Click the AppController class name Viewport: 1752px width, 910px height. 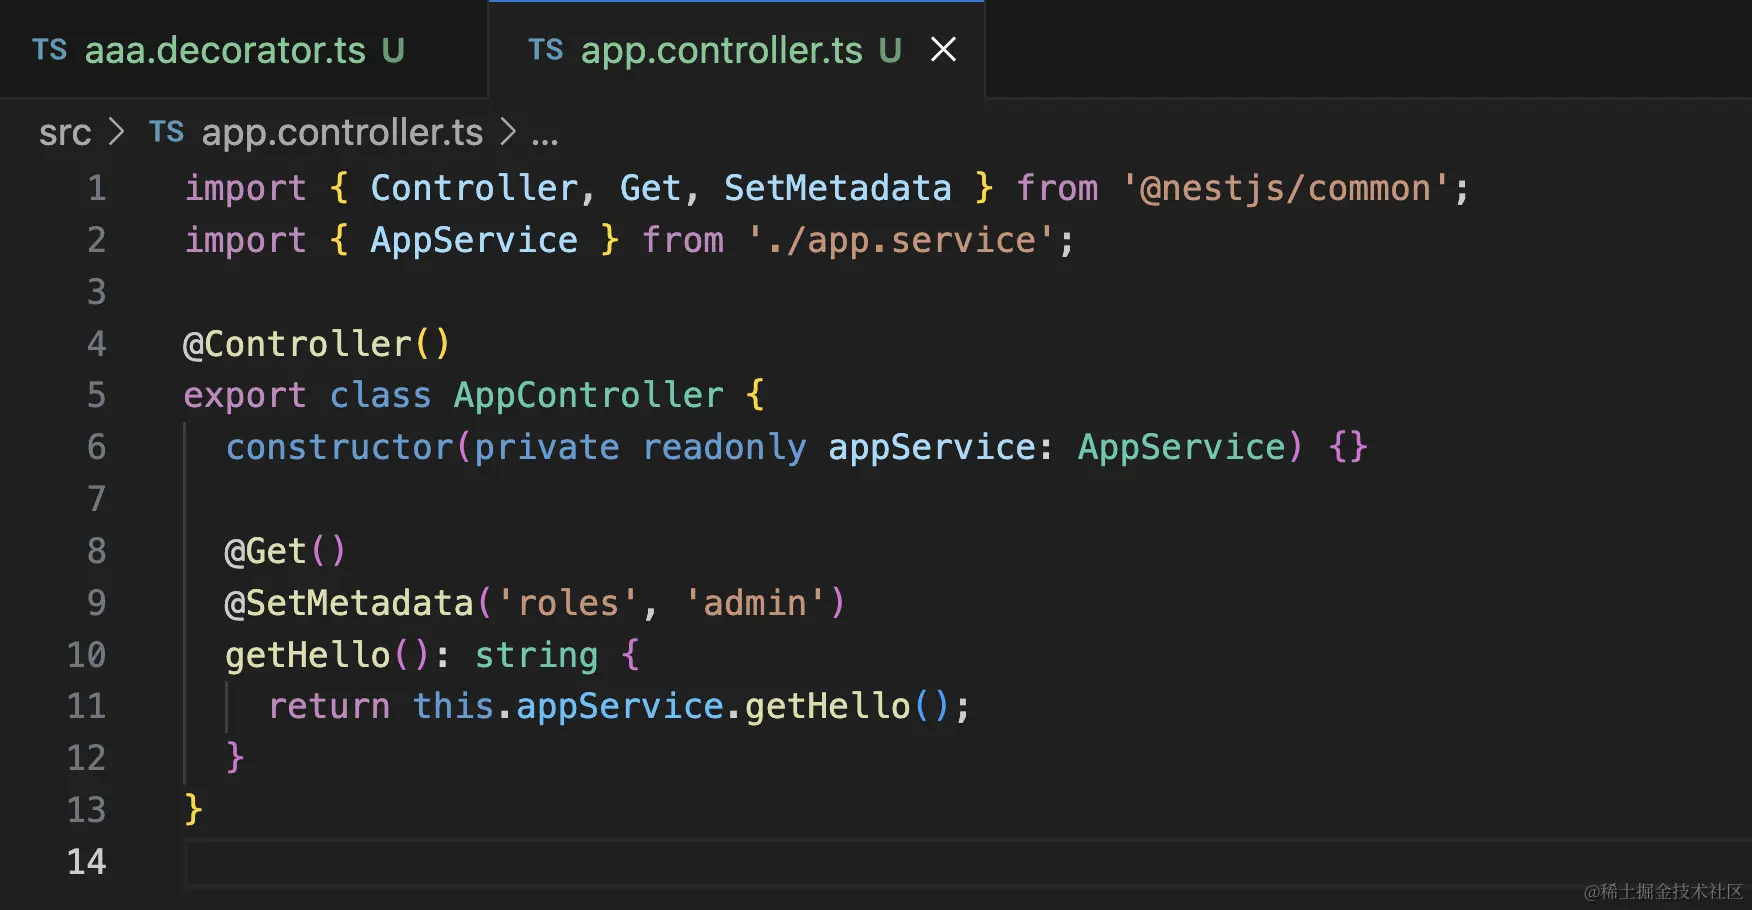(x=588, y=395)
